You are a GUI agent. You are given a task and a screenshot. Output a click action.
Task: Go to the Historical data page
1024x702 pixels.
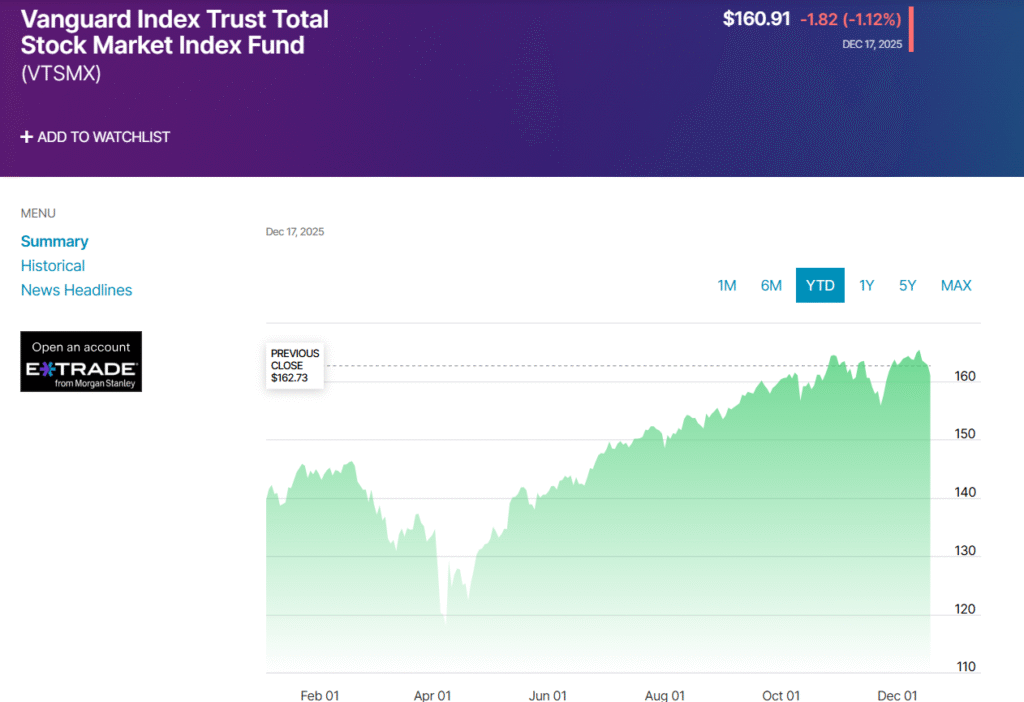(x=53, y=266)
